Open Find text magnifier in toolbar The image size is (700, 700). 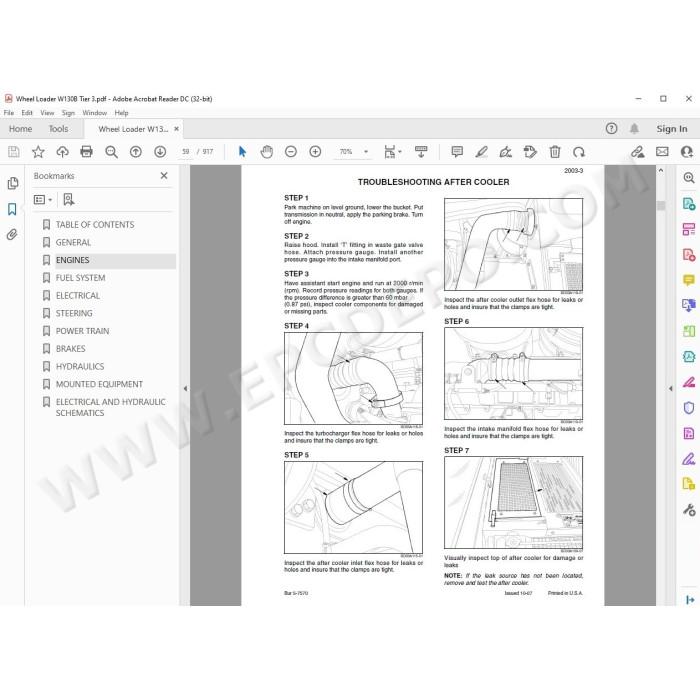(x=111, y=152)
